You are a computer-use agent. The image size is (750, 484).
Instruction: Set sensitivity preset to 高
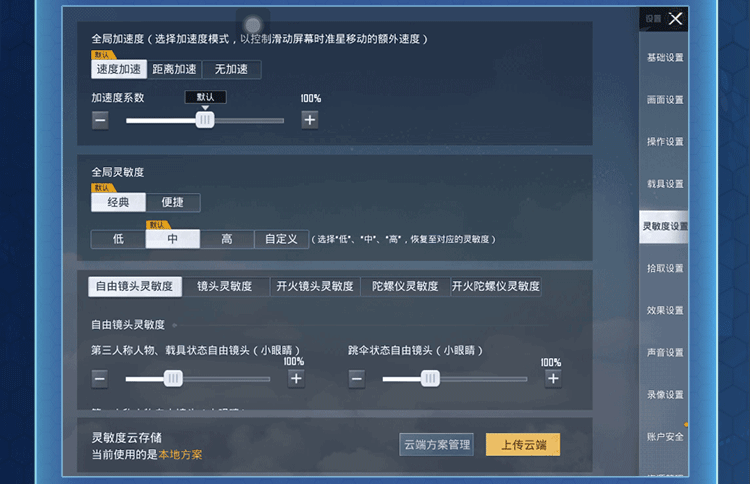pyautogui.click(x=227, y=239)
